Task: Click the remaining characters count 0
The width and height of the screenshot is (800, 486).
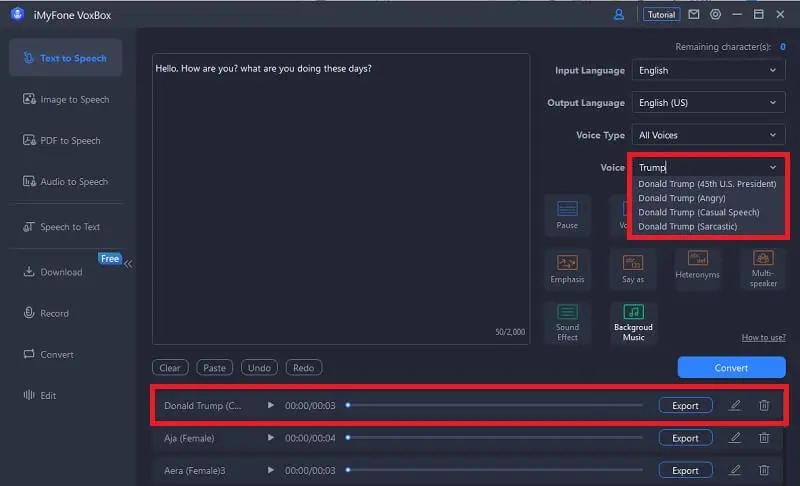Action: coord(782,46)
